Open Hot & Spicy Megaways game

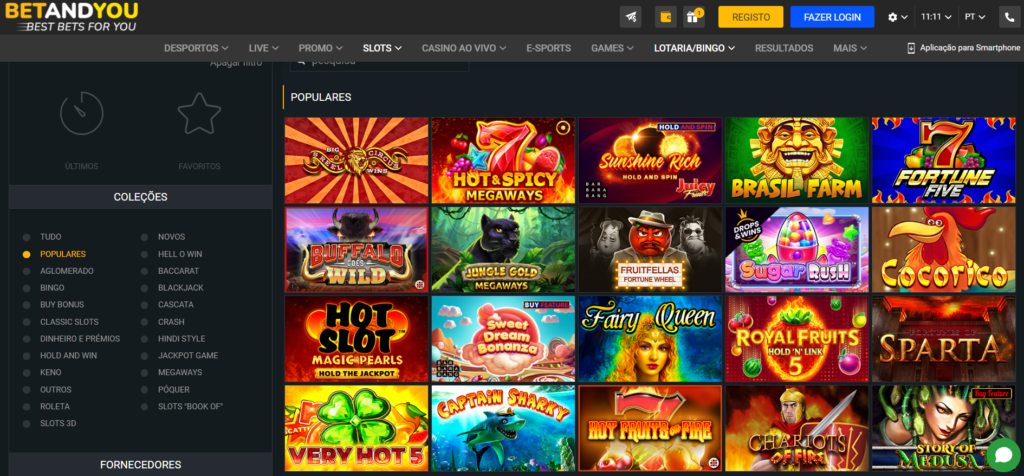pos(504,161)
